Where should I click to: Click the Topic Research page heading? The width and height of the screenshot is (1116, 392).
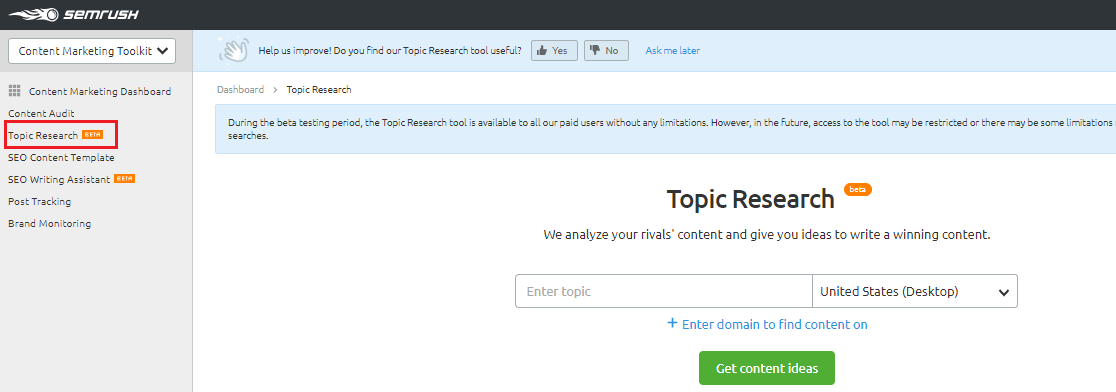coord(750,199)
